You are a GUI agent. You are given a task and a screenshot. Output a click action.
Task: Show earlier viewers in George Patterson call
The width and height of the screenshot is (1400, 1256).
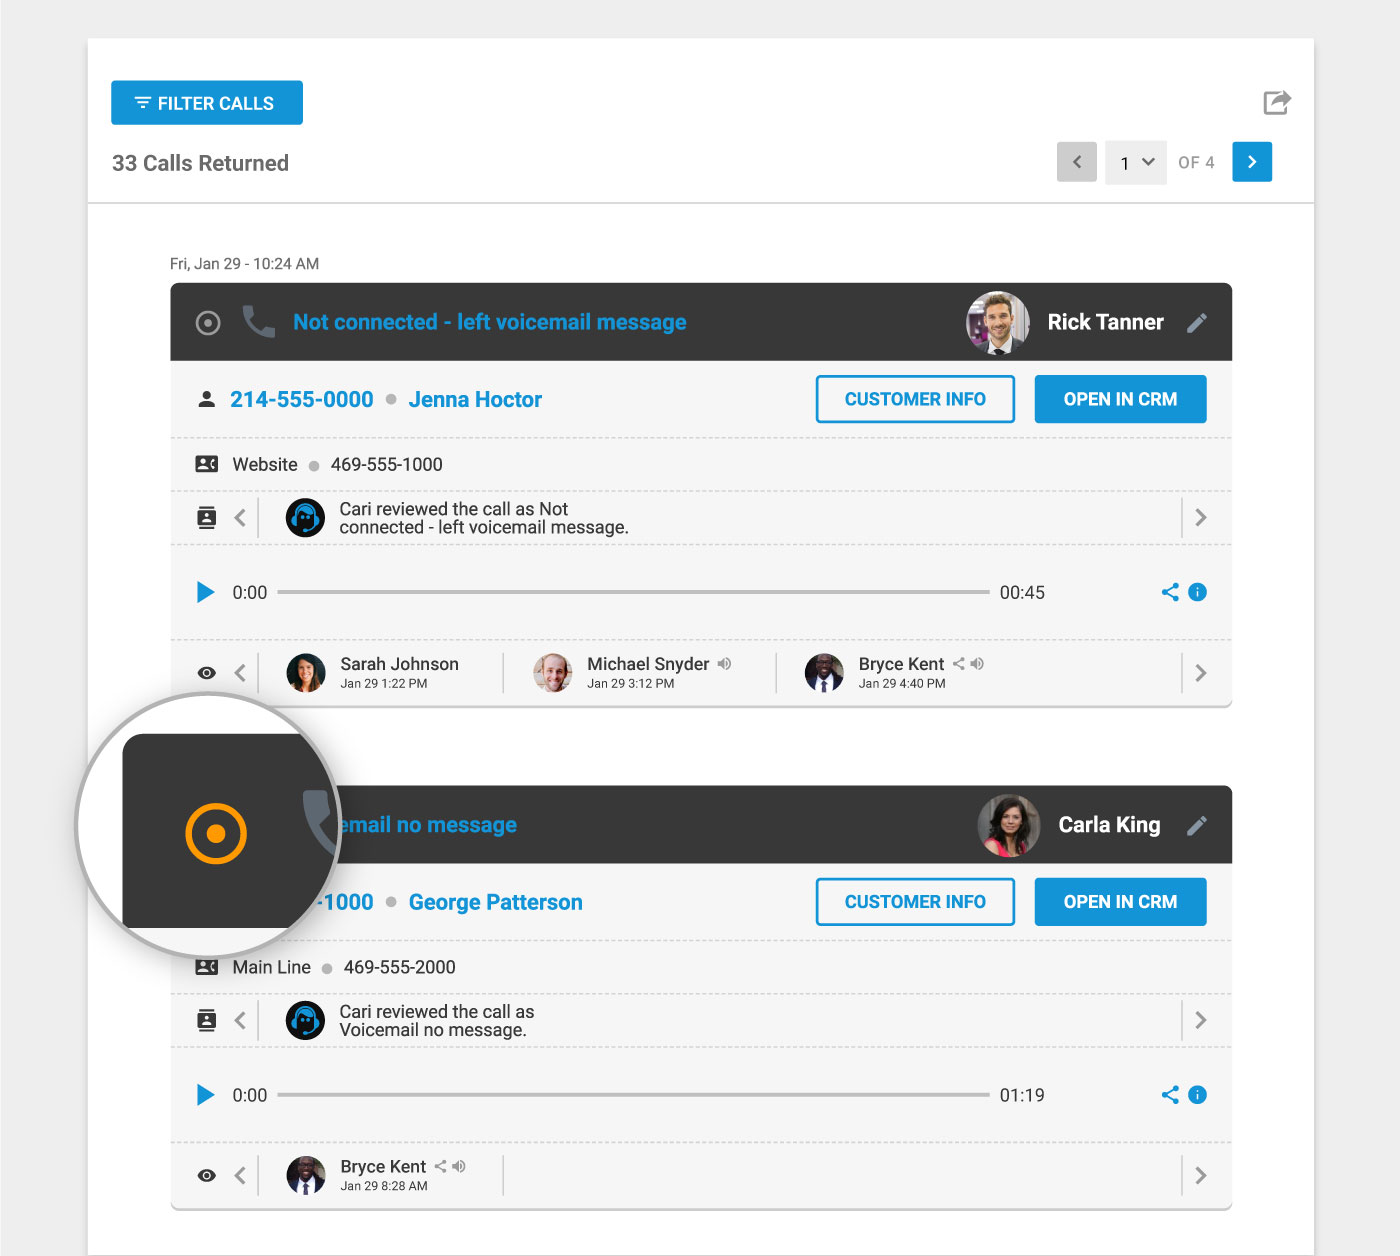coord(240,1176)
